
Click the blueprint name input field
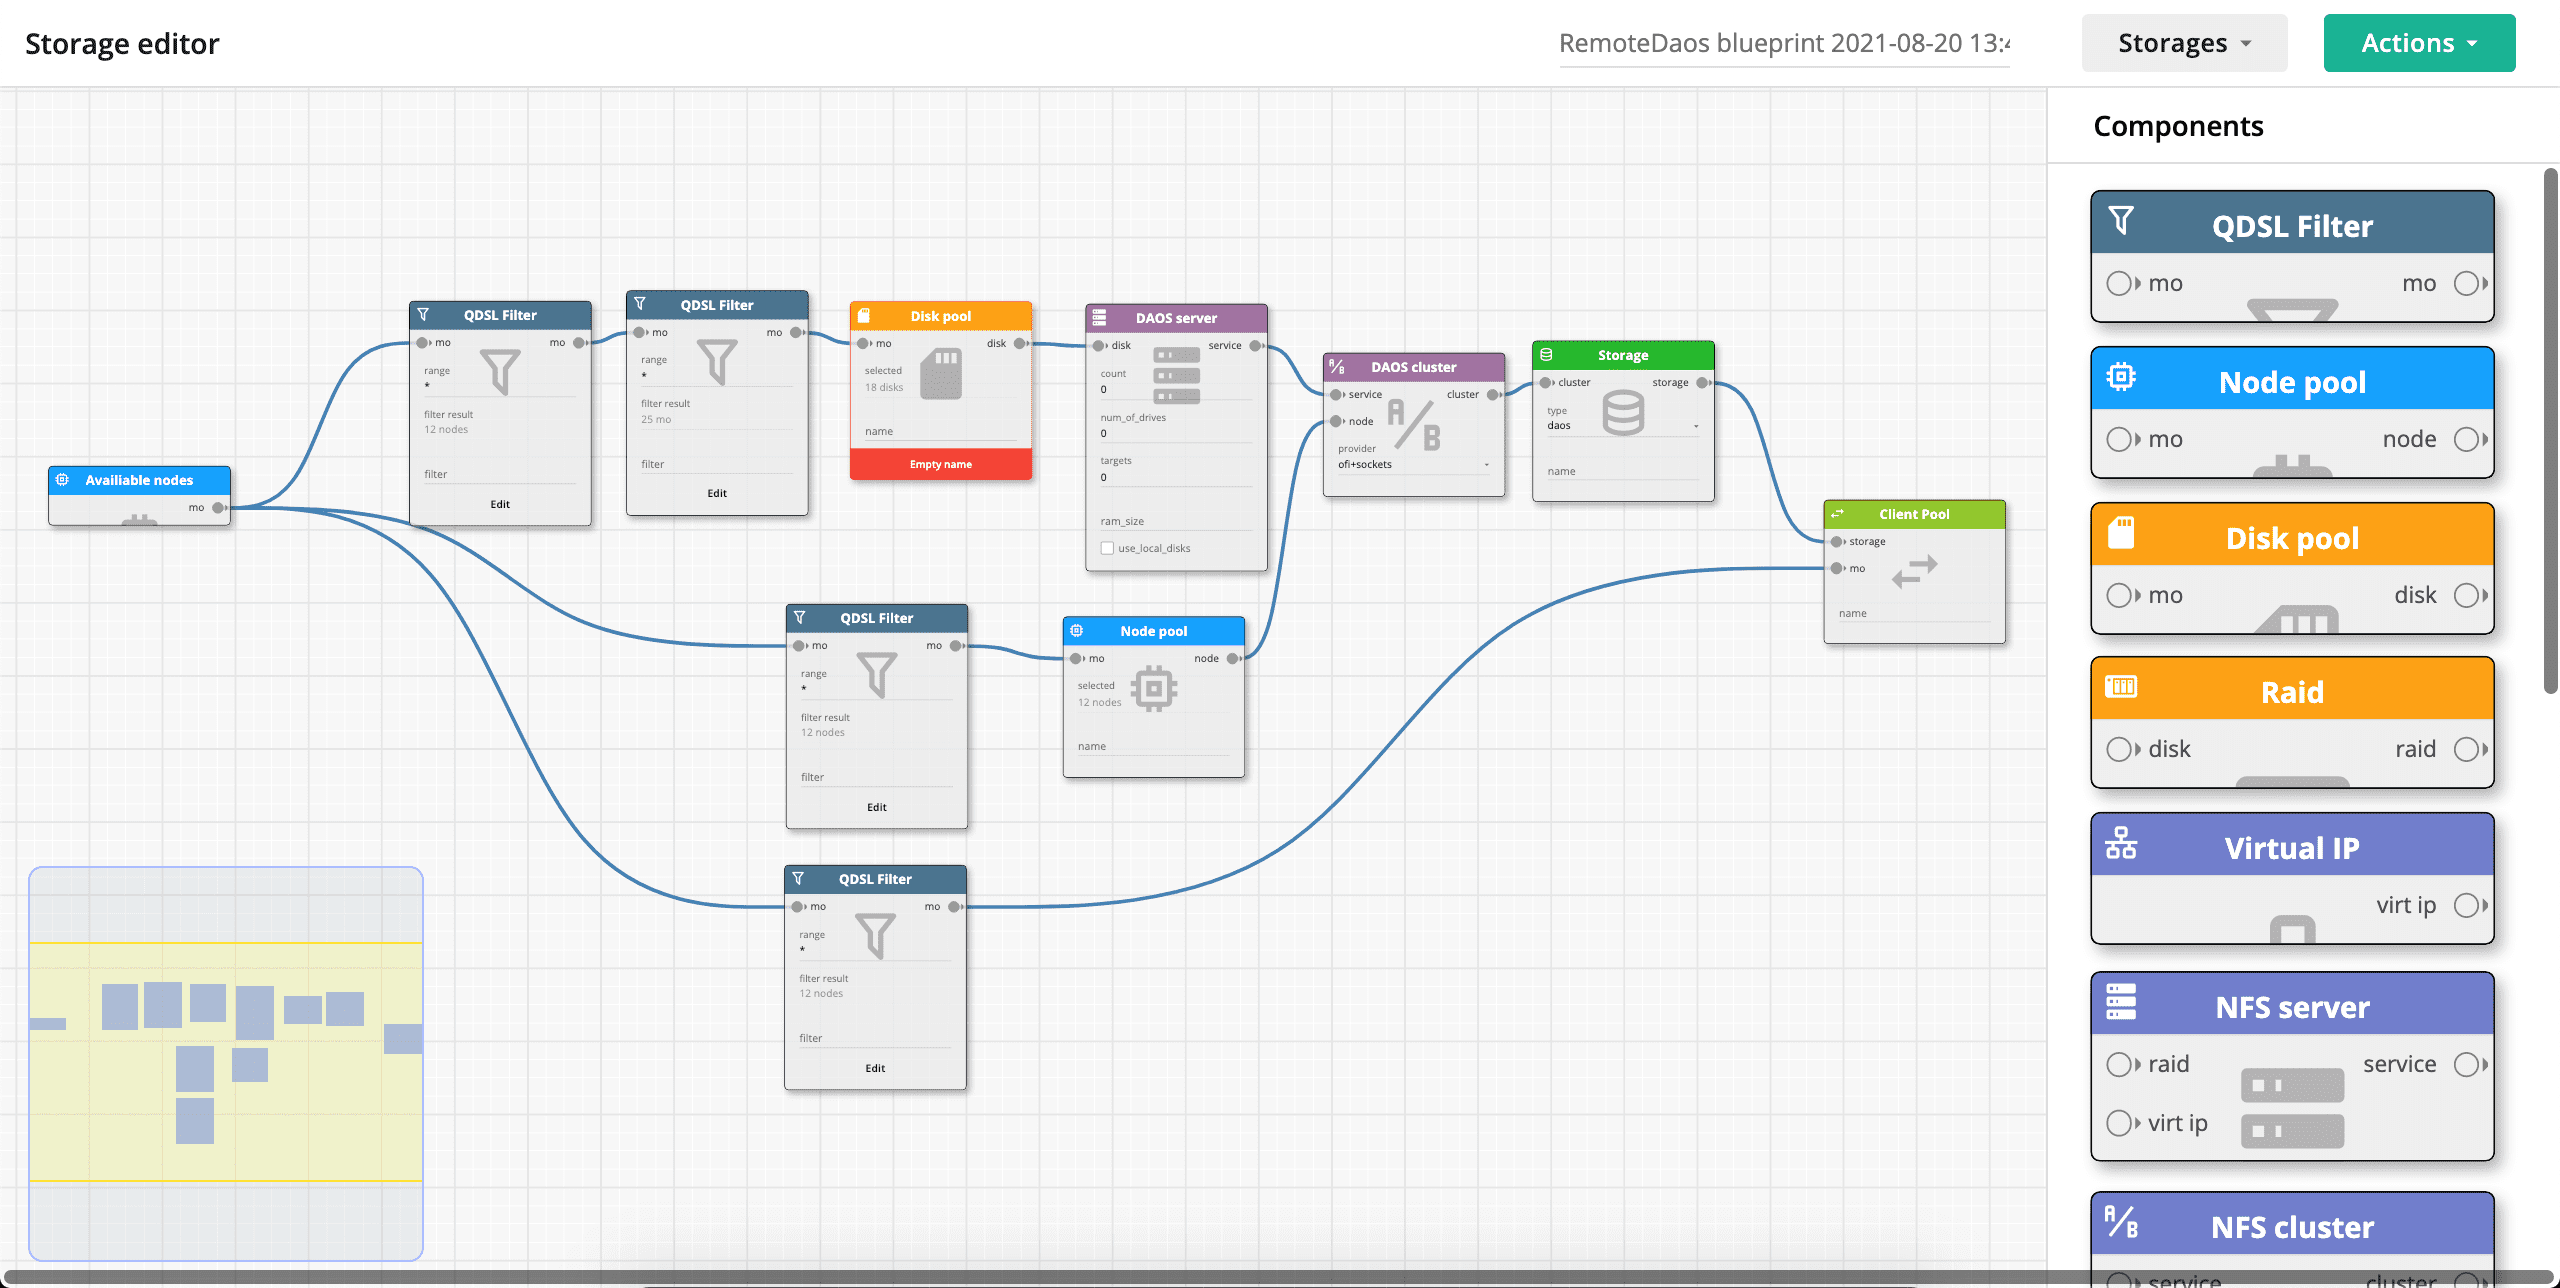[x=1784, y=44]
